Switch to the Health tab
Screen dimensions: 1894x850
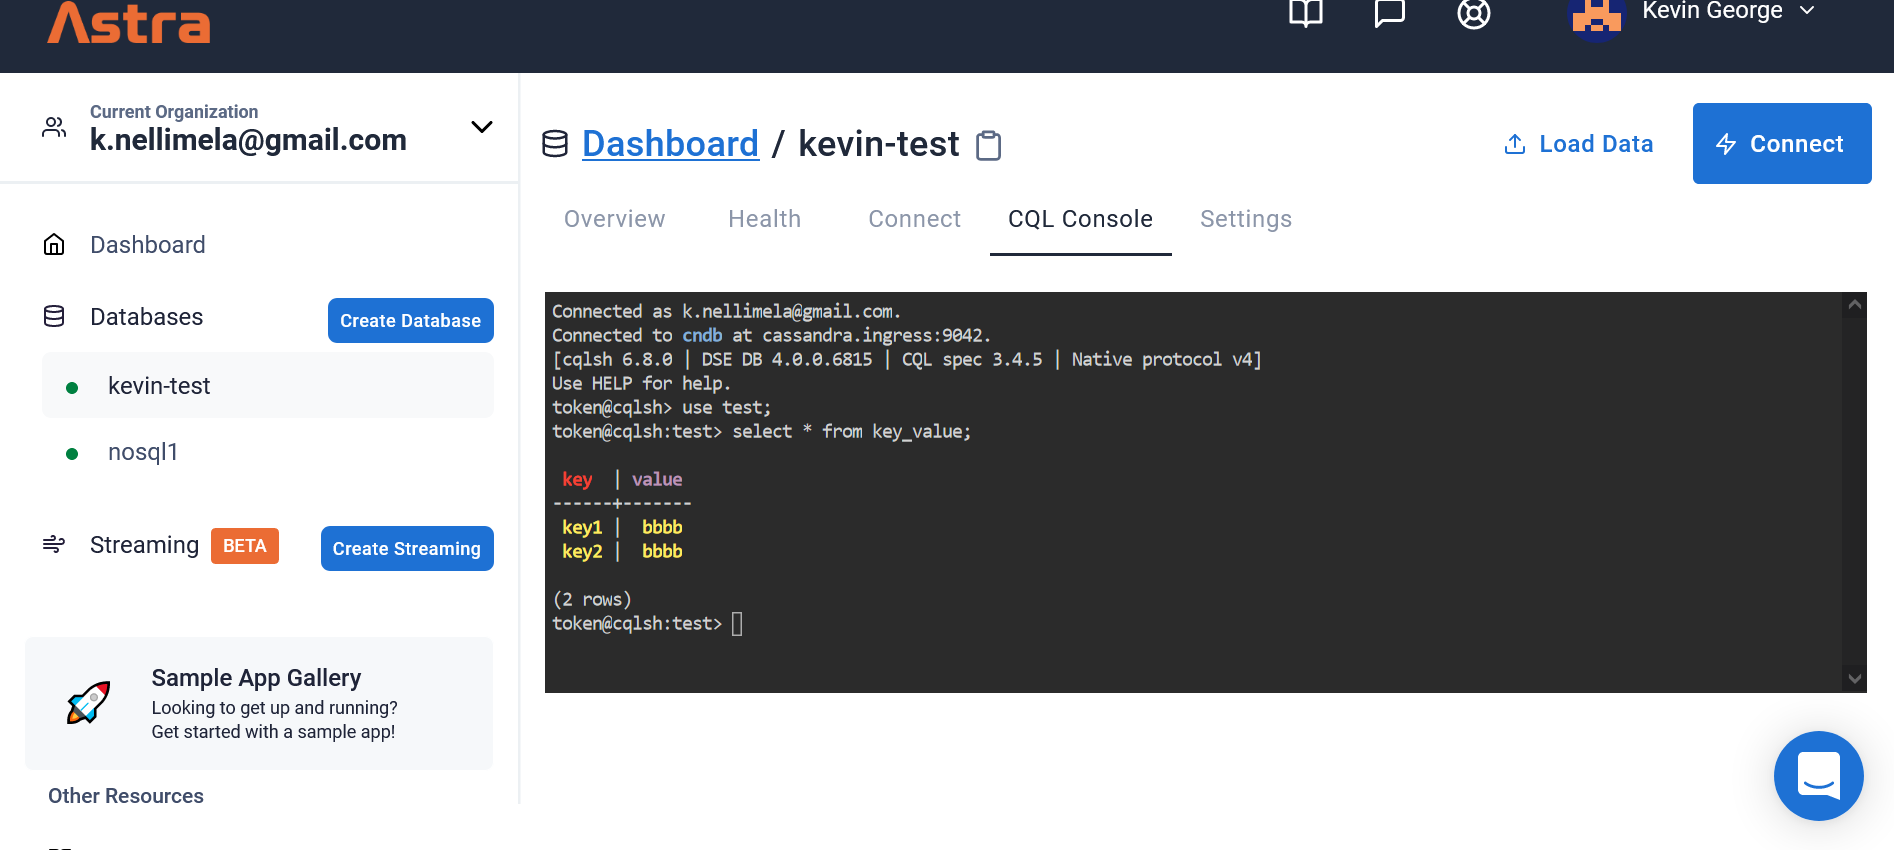pyautogui.click(x=764, y=218)
